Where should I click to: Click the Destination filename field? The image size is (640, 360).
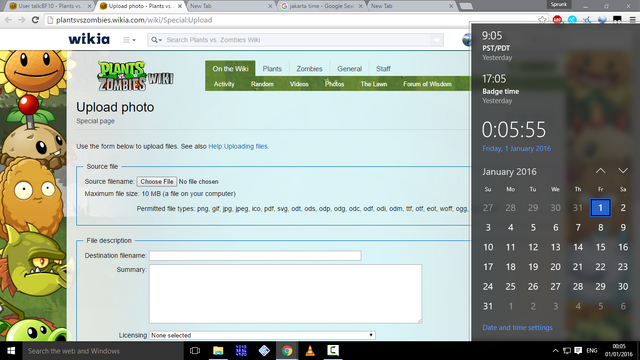pos(255,256)
